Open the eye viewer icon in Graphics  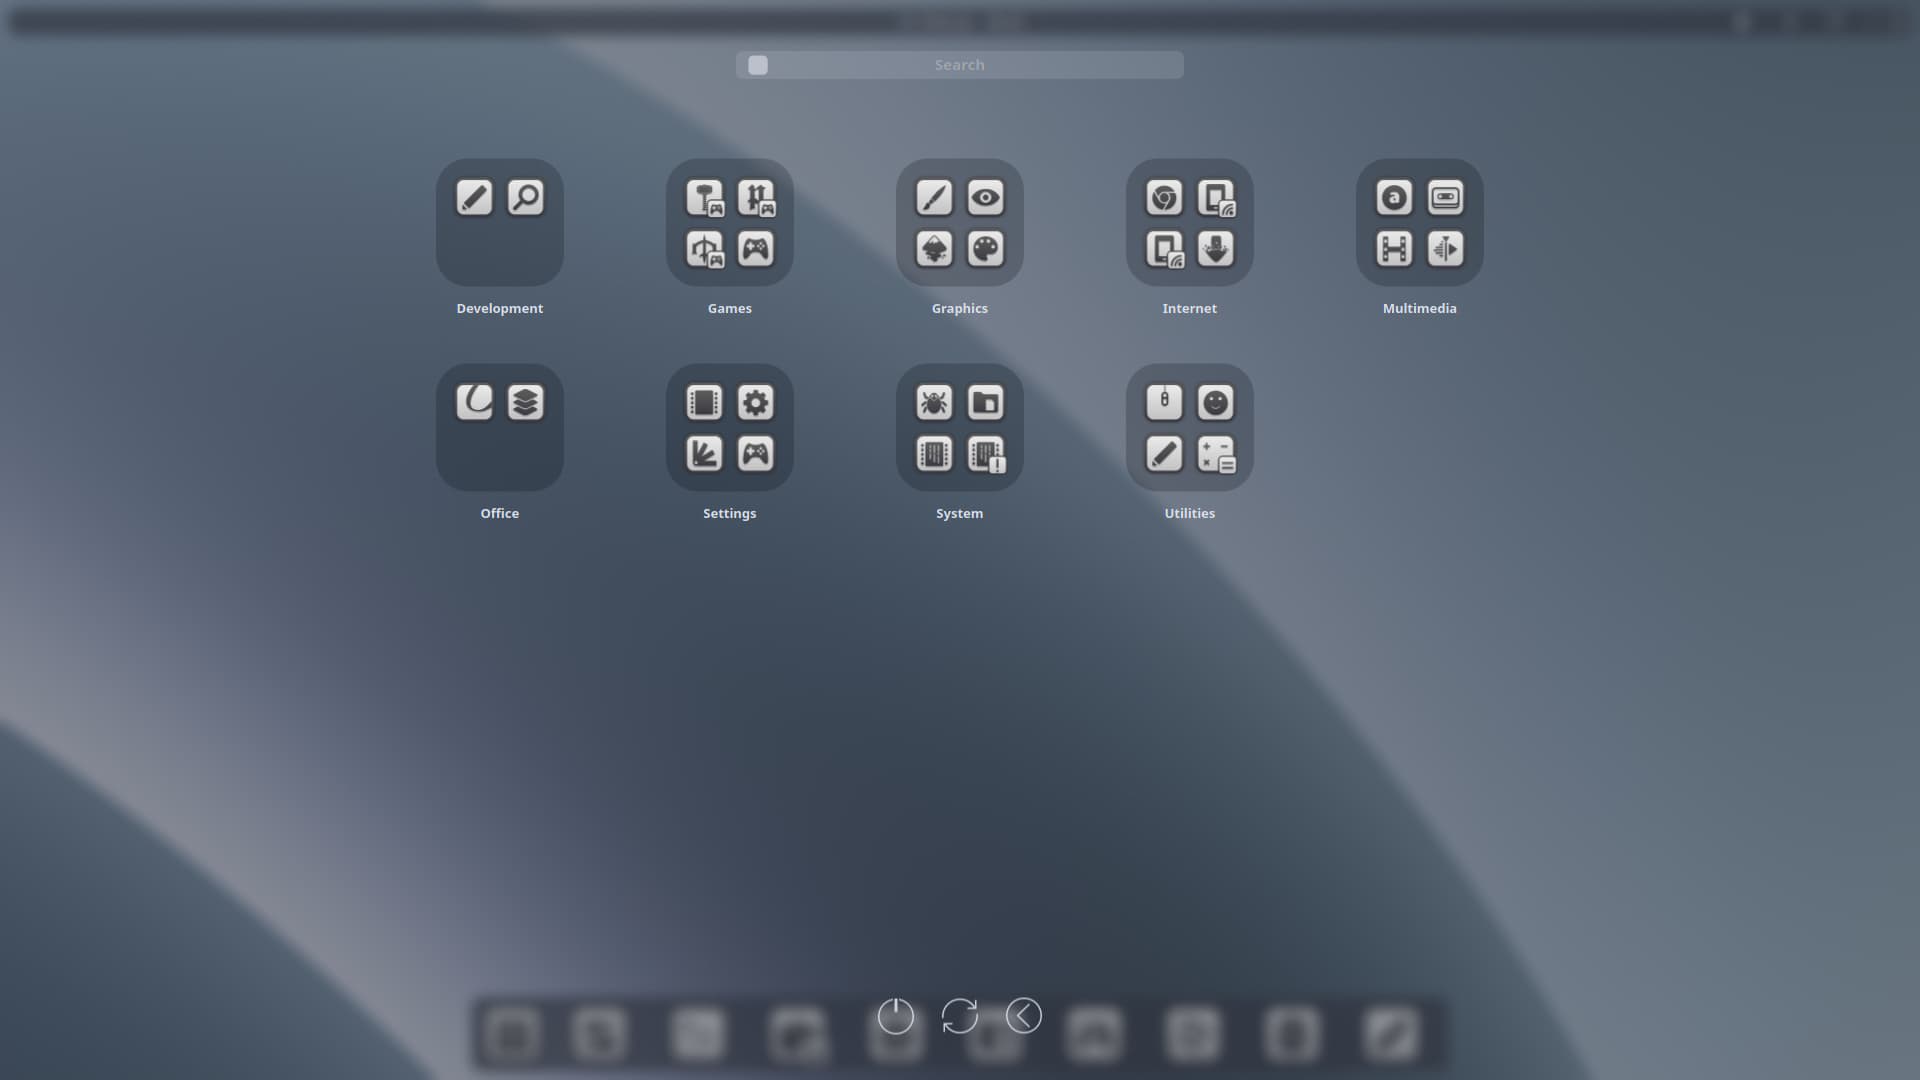pos(986,198)
